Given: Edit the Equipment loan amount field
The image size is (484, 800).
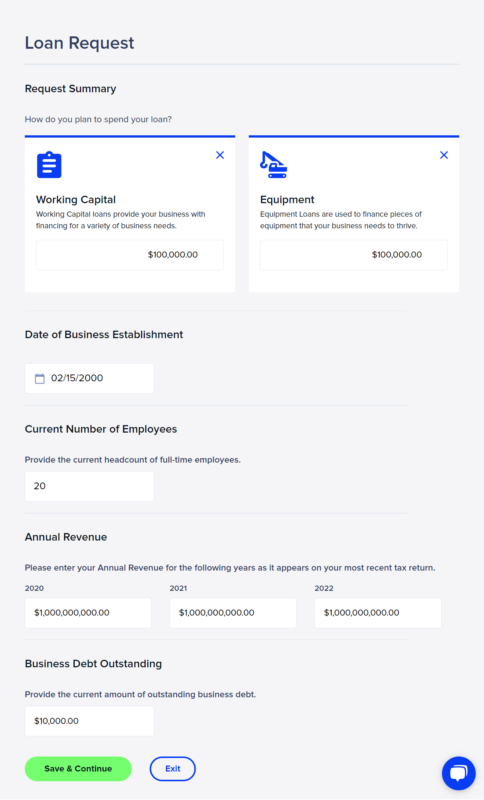Looking at the screenshot, I should pos(354,255).
